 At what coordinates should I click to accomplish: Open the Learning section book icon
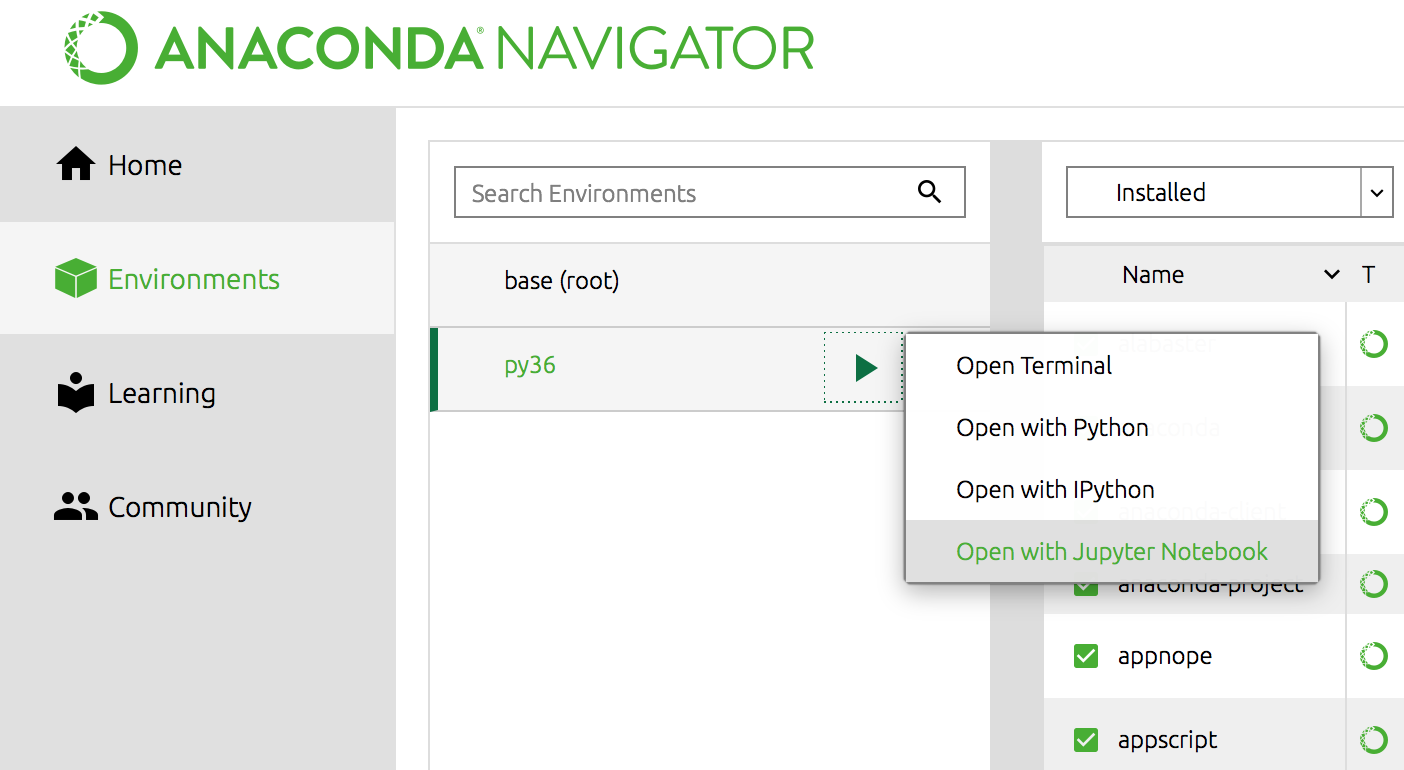click(x=74, y=393)
